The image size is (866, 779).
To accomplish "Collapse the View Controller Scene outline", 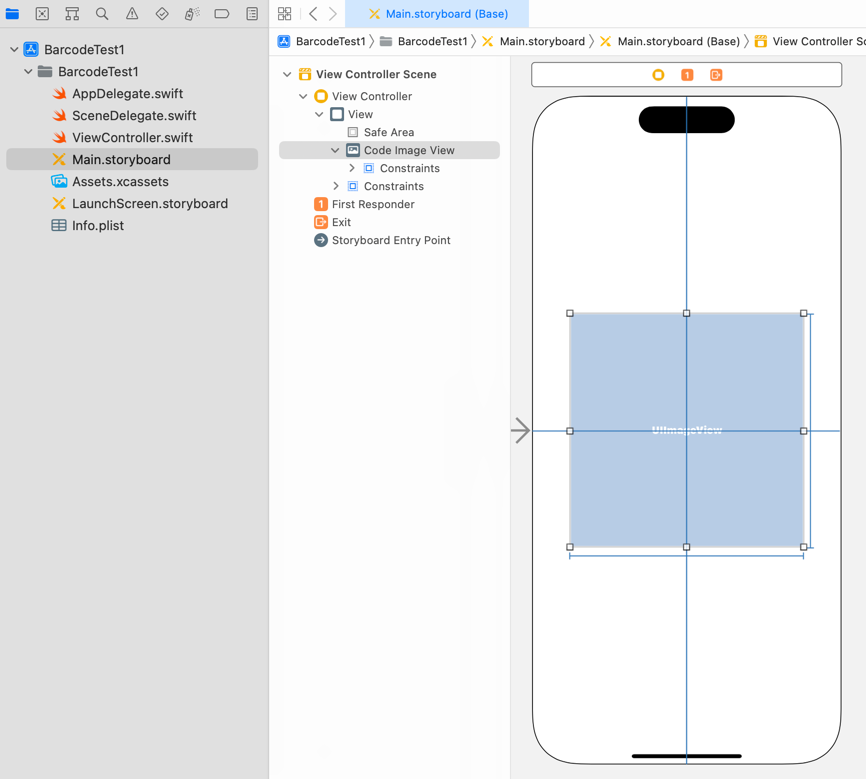I will pyautogui.click(x=287, y=74).
